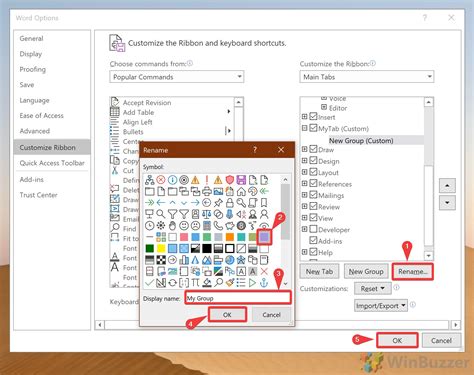
Task: Pick the telephone handset symbol
Action: click(218, 226)
